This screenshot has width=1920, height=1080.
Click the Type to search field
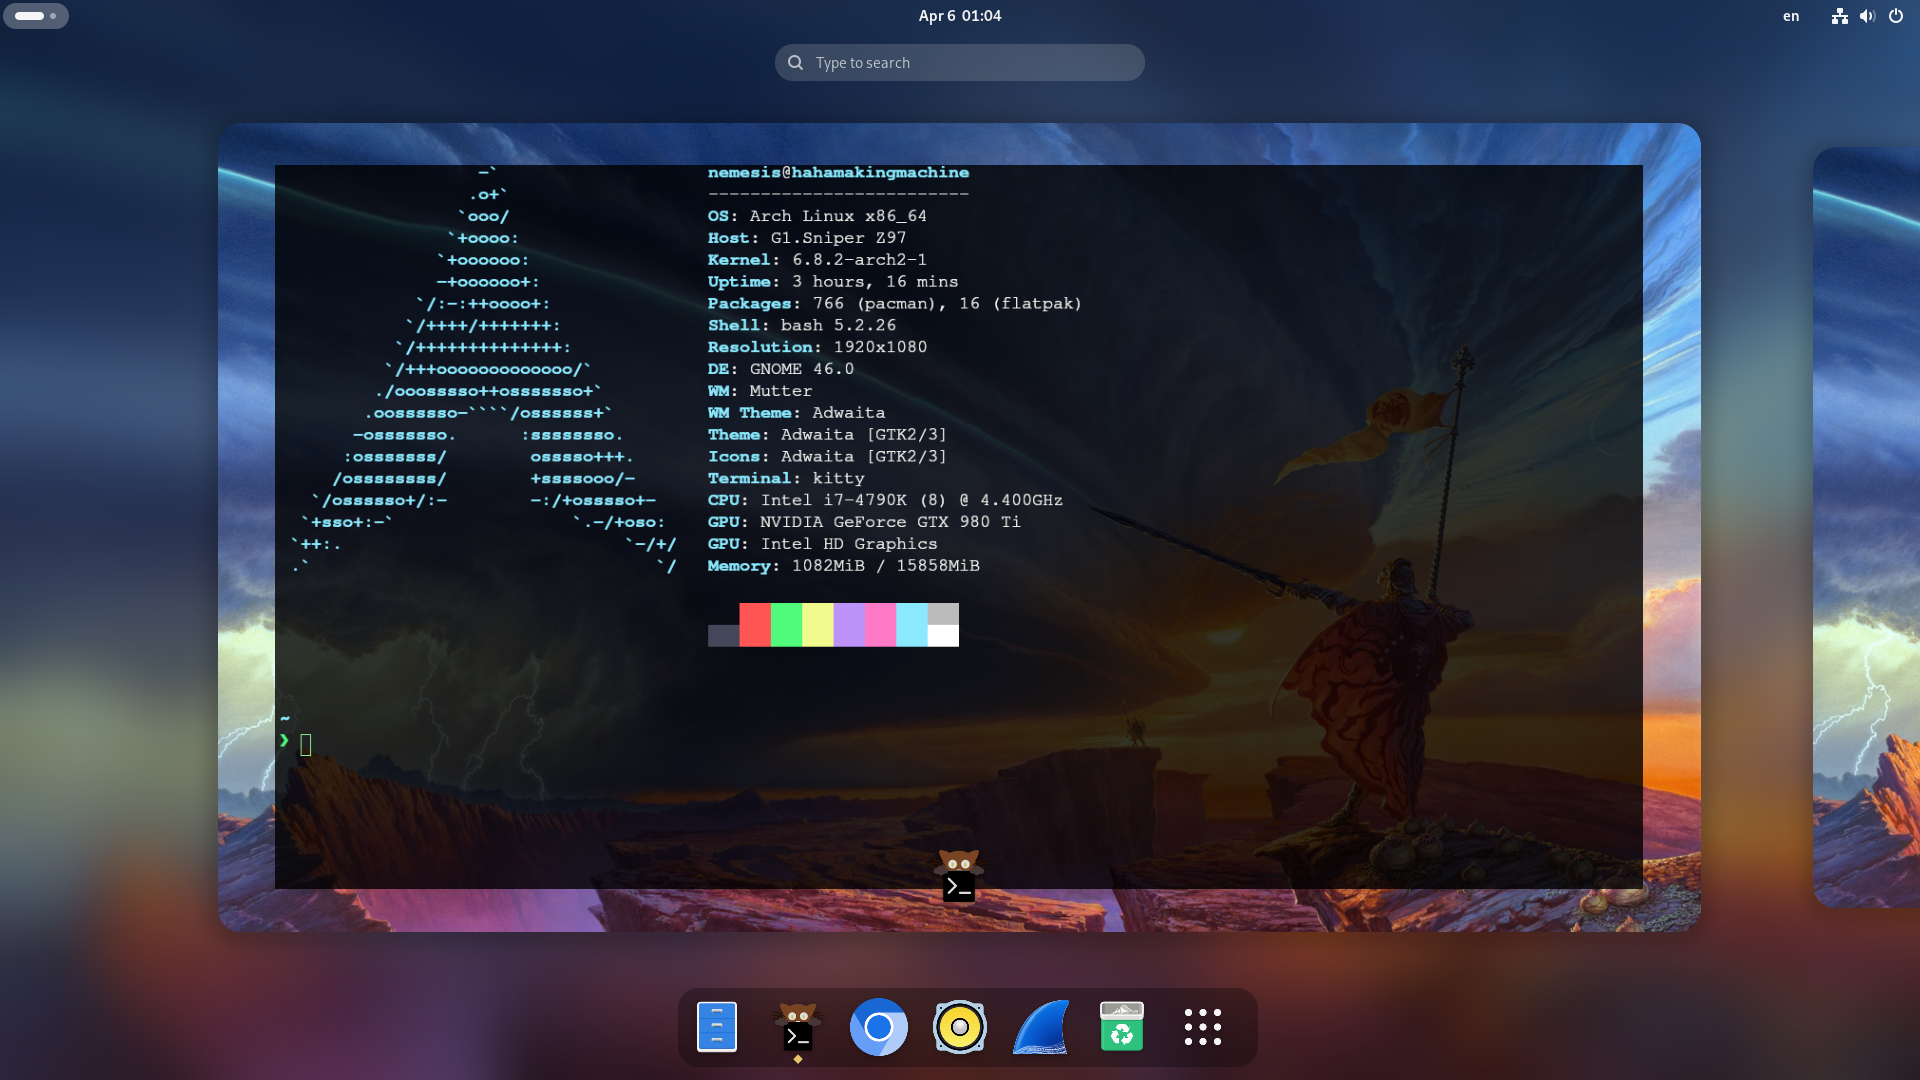(x=960, y=63)
